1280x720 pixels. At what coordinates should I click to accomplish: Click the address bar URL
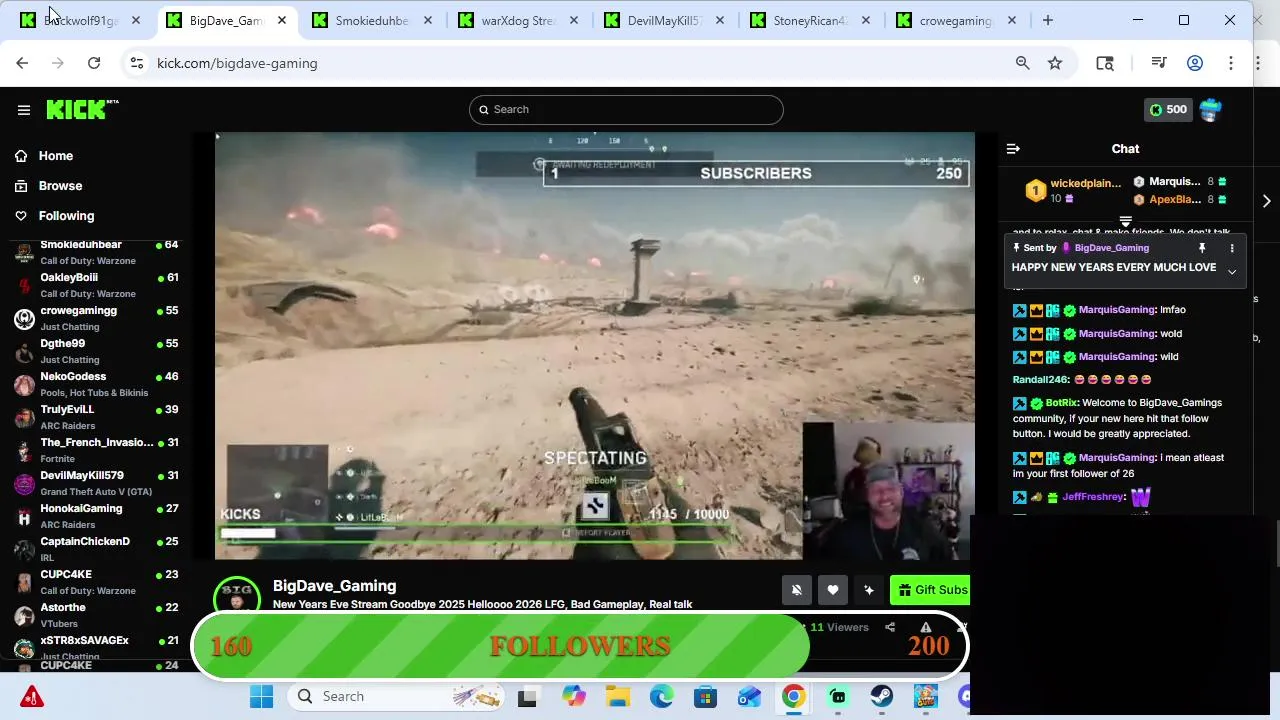[237, 63]
